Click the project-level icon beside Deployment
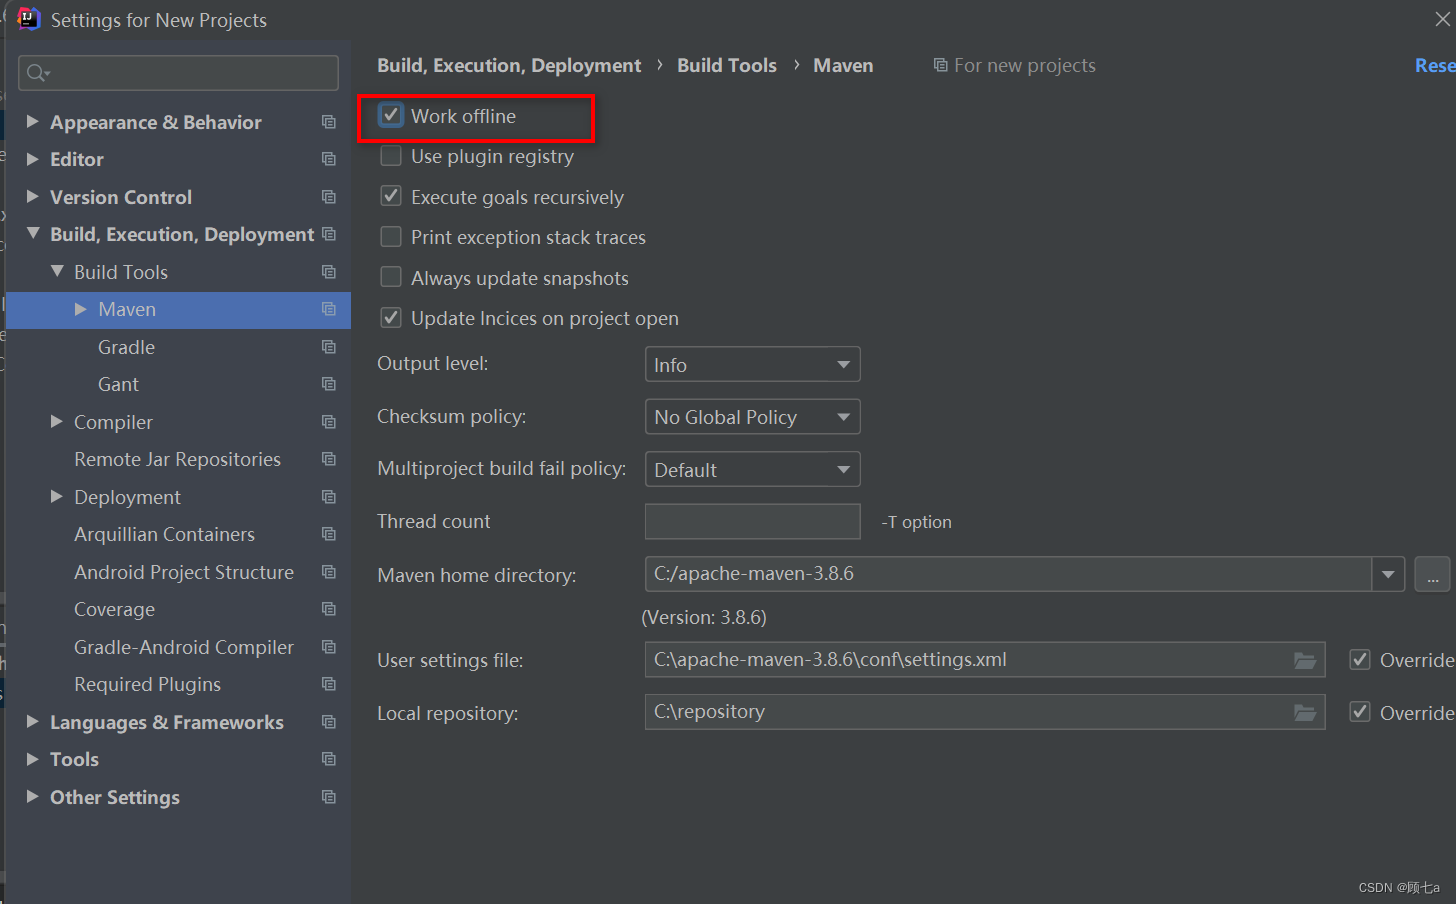 pyautogui.click(x=328, y=497)
